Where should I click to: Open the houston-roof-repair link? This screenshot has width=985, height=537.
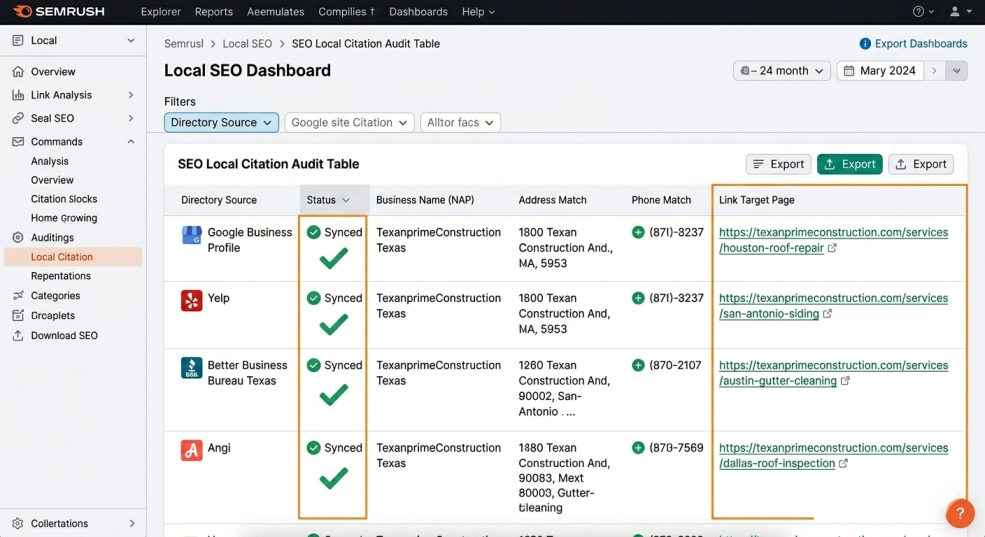pos(833,240)
